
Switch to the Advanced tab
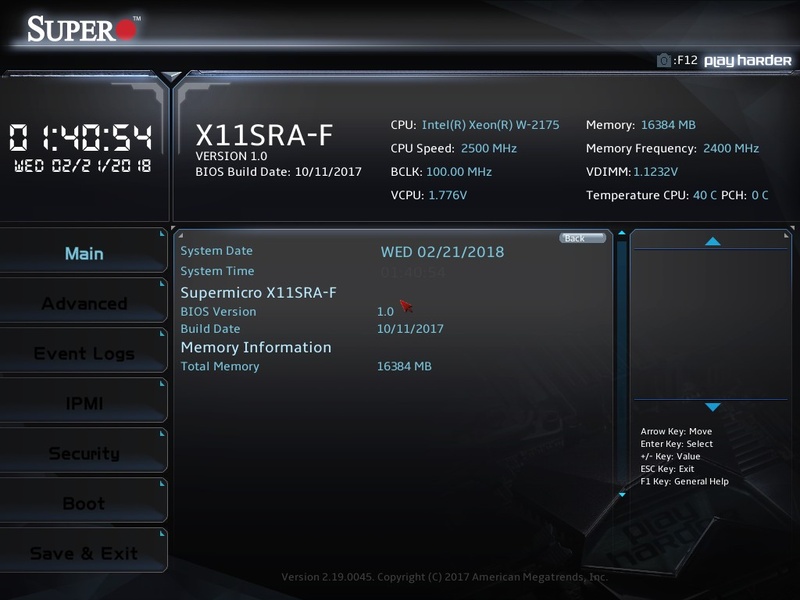pyautogui.click(x=84, y=303)
